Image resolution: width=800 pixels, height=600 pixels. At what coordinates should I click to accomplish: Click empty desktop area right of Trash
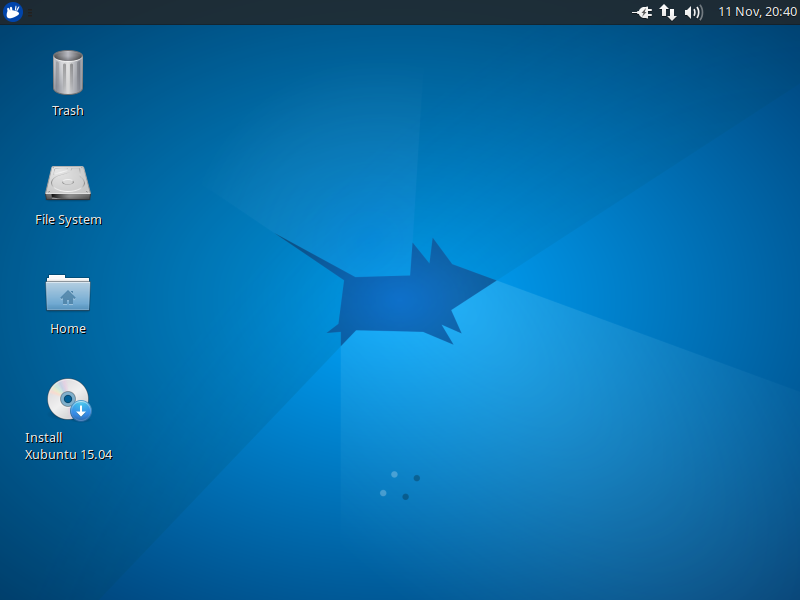tap(250, 80)
